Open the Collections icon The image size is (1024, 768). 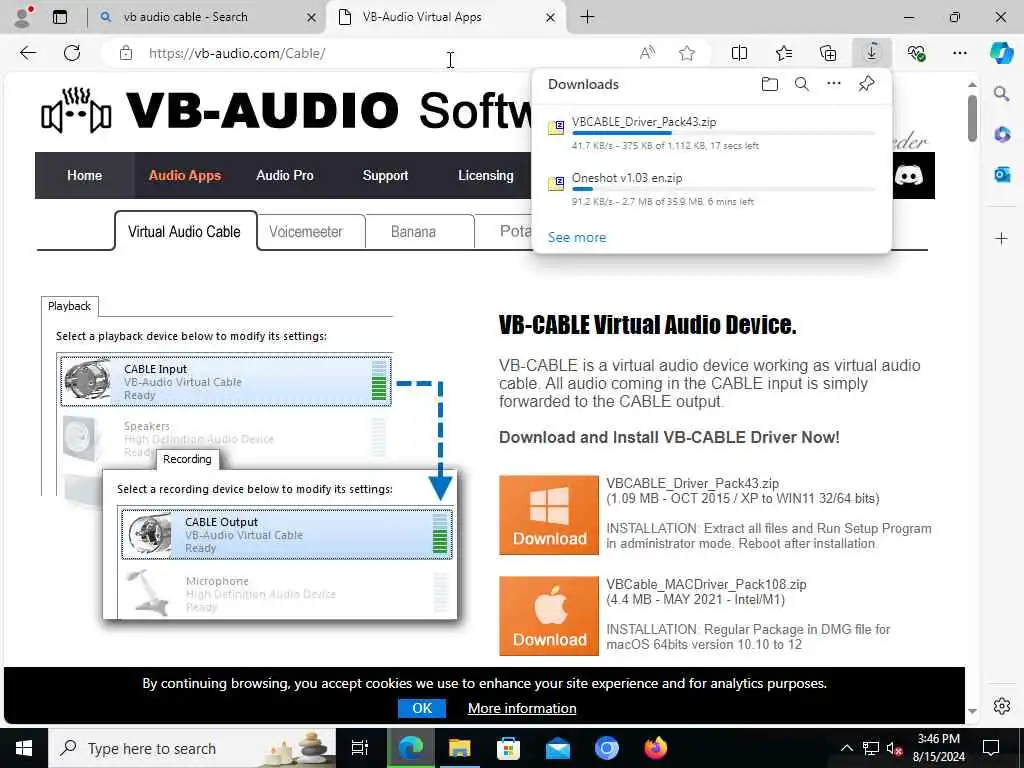point(827,53)
